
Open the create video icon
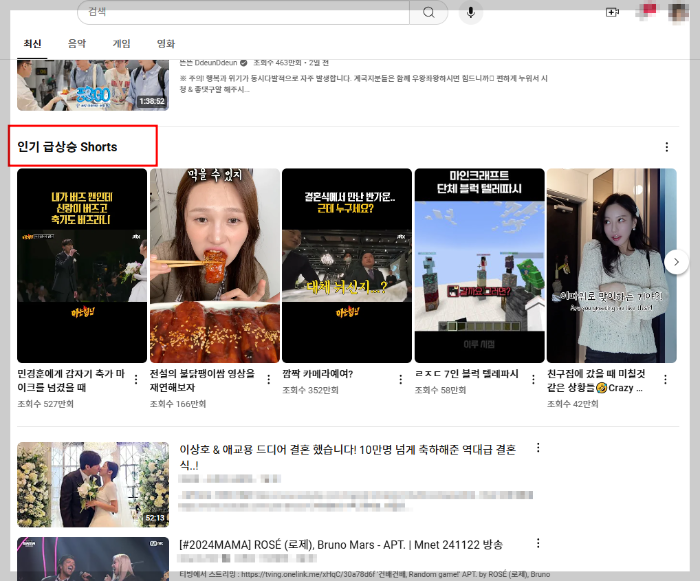[x=612, y=12]
